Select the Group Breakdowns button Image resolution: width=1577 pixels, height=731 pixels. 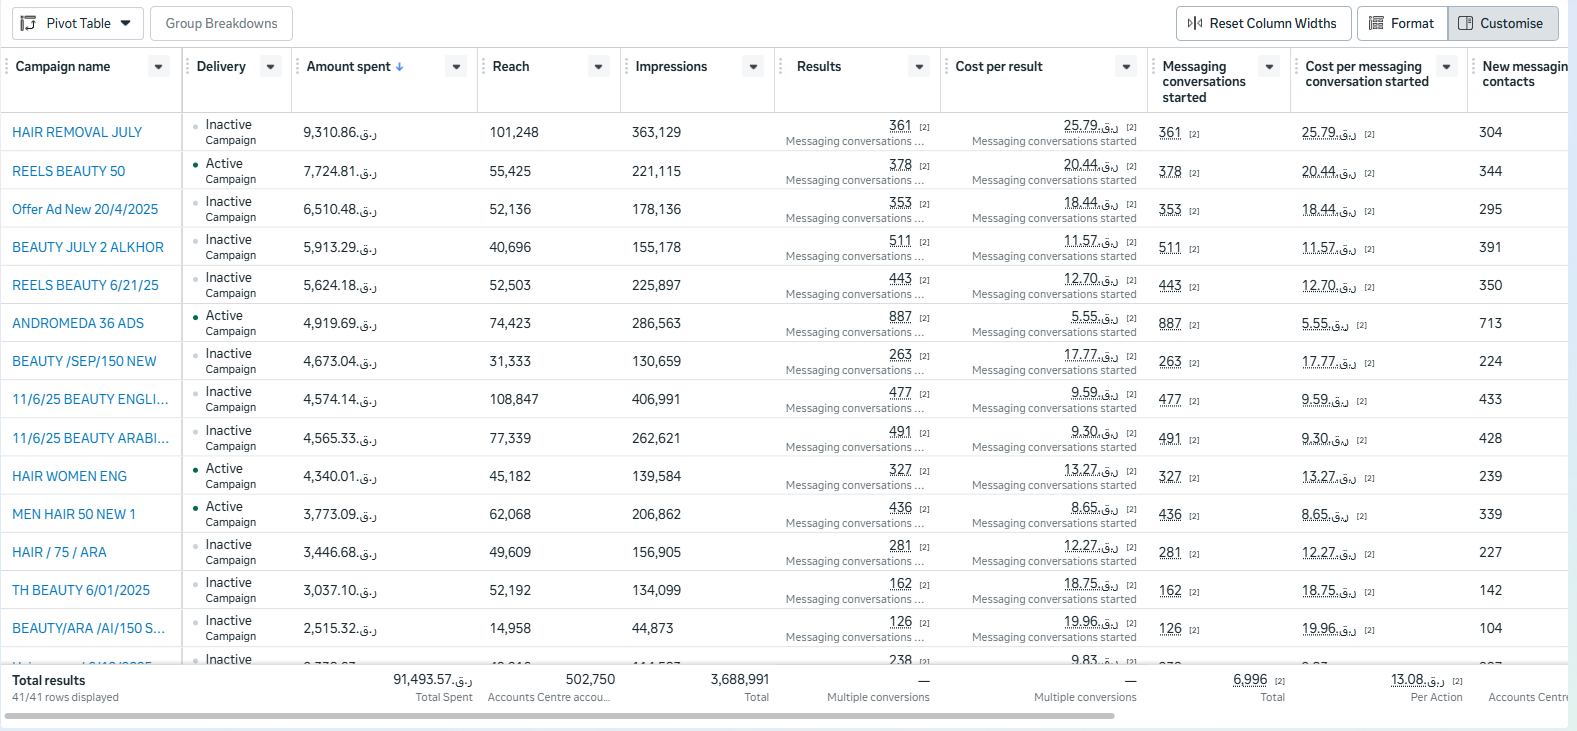[x=221, y=23]
